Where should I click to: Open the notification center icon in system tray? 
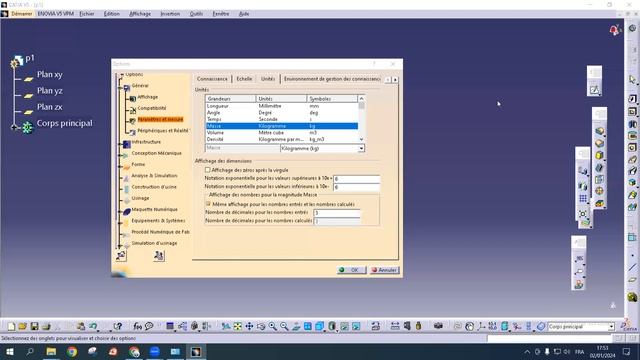(627, 351)
